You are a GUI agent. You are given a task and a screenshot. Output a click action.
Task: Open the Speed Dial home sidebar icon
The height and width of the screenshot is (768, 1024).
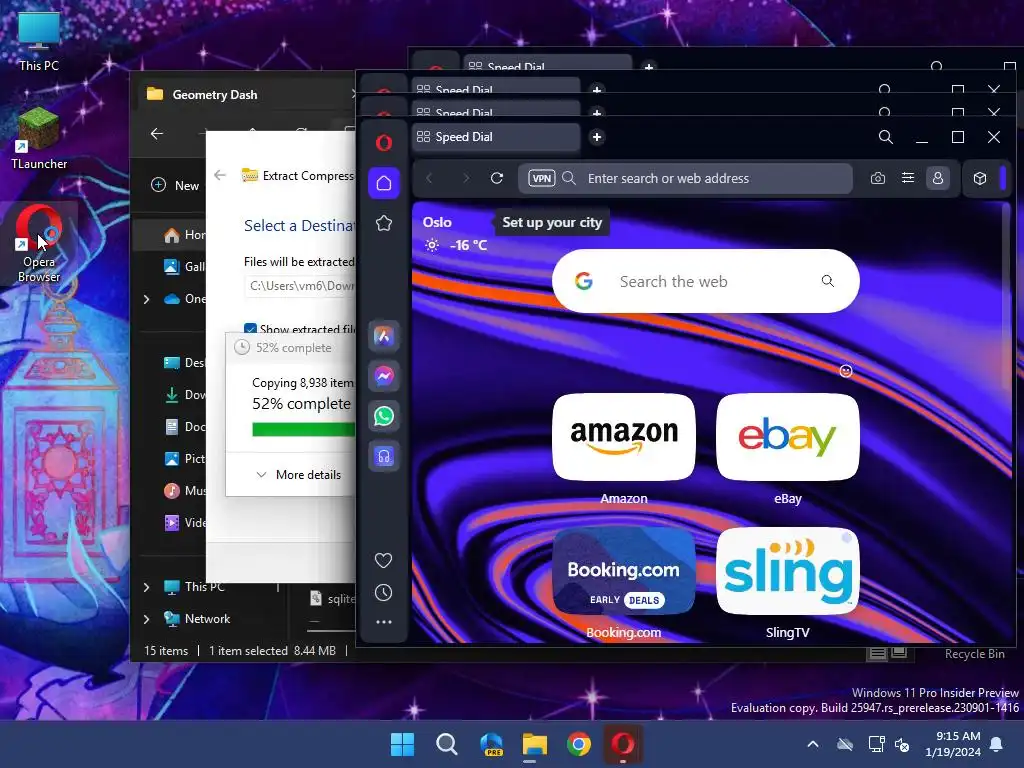pos(384,183)
